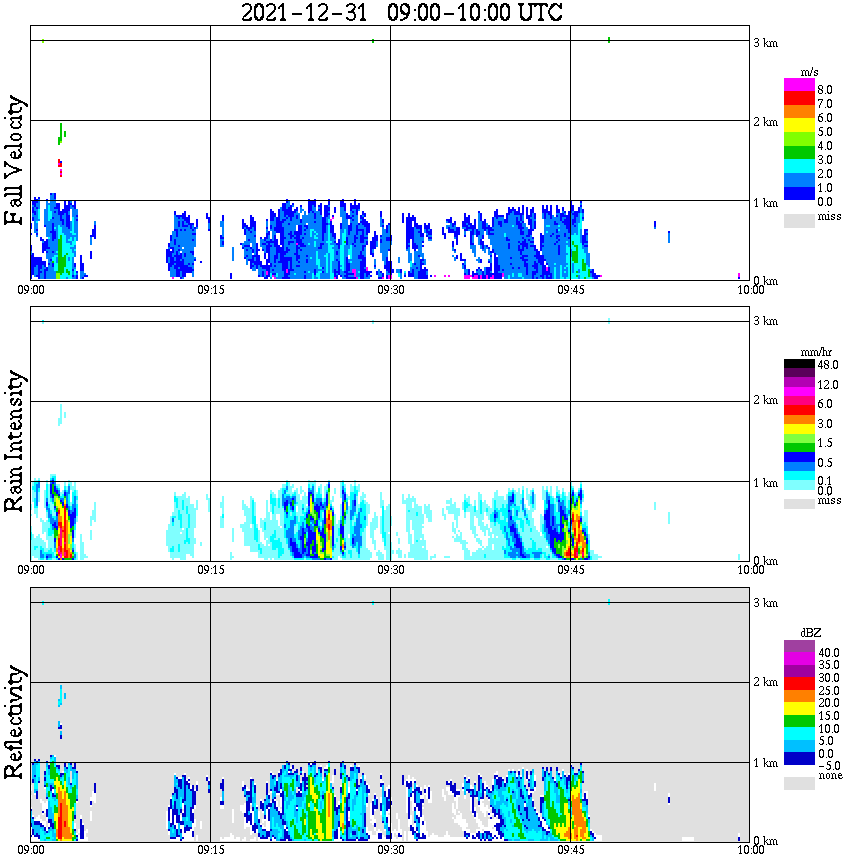Click the '09:45' tick under the Rain Intensity plot
Screen dimensions: 850x868
point(571,570)
